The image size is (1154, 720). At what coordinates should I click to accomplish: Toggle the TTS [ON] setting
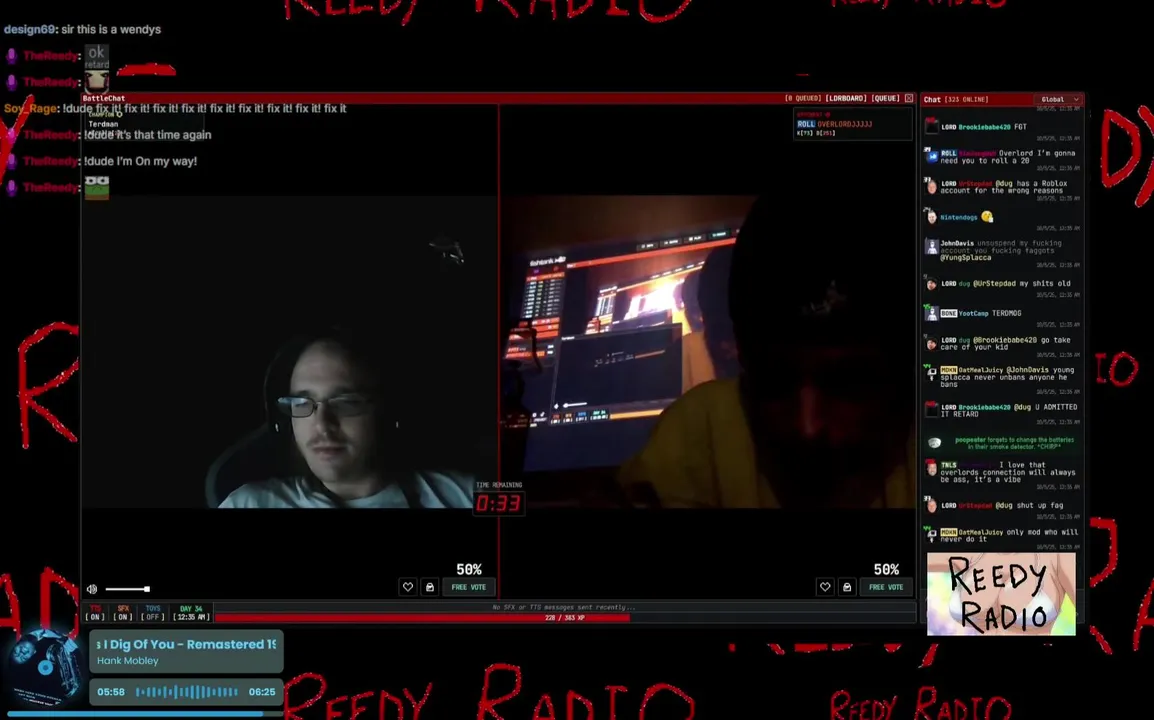click(96, 613)
